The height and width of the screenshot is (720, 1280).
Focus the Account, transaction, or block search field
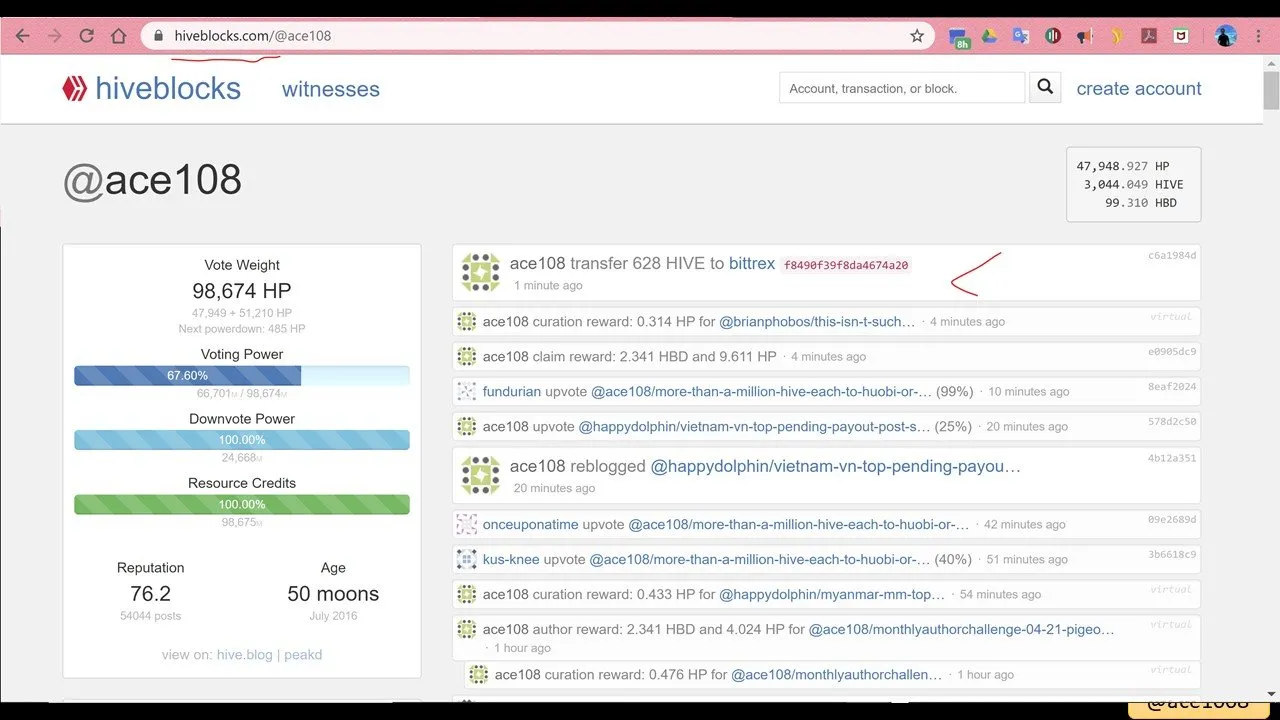pos(902,88)
